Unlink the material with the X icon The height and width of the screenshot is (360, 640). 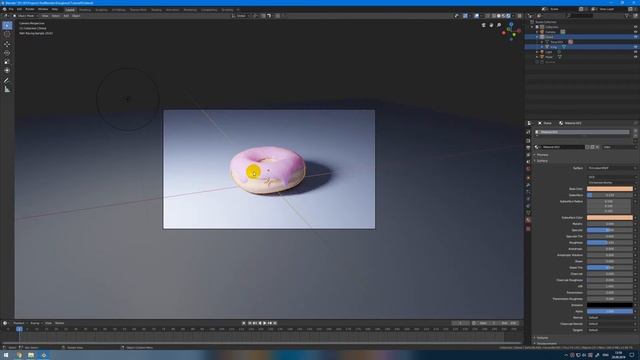[x=598, y=147]
